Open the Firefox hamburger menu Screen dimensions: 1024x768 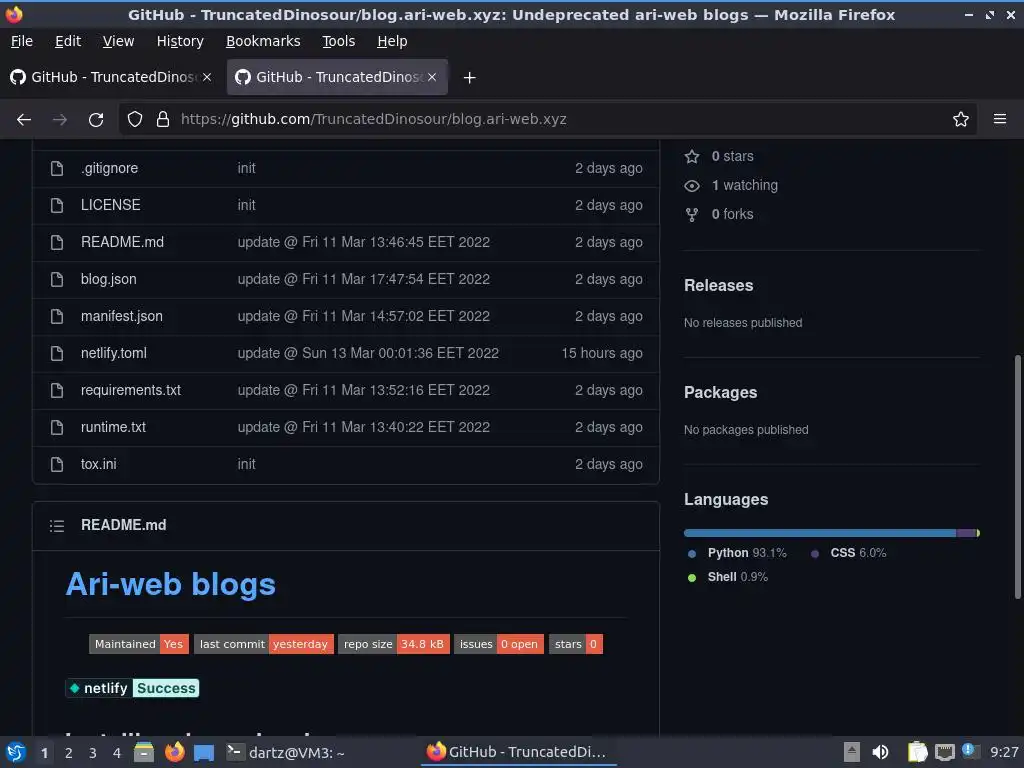(999, 119)
